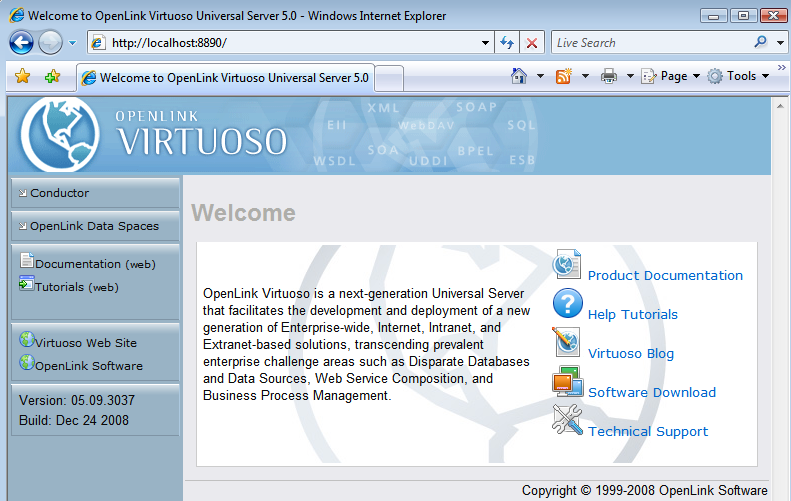Expand the OpenLink Data Spaces section
The image size is (791, 501).
click(x=93, y=226)
